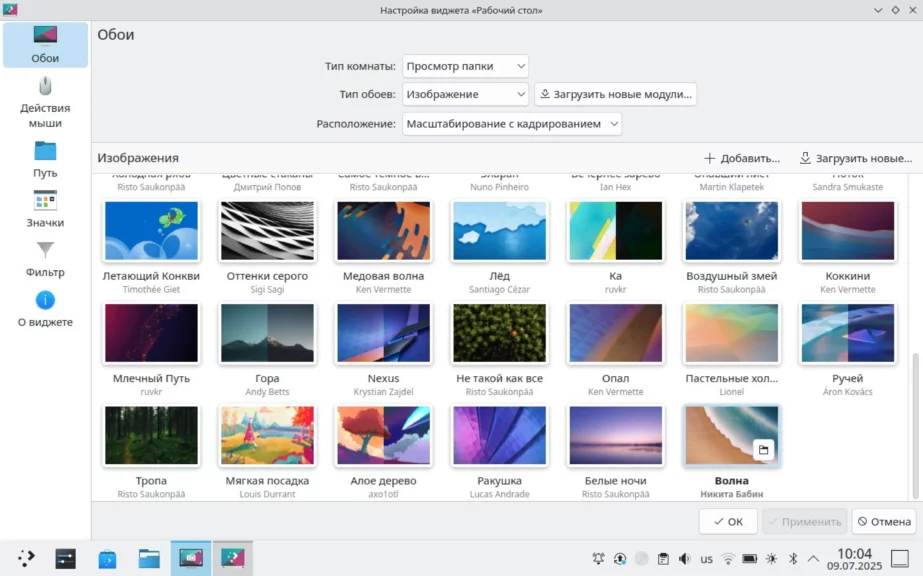Viewport: 923px width, 576px height.
Task: Open the Тип обоев dropdown
Action: click(x=465, y=94)
